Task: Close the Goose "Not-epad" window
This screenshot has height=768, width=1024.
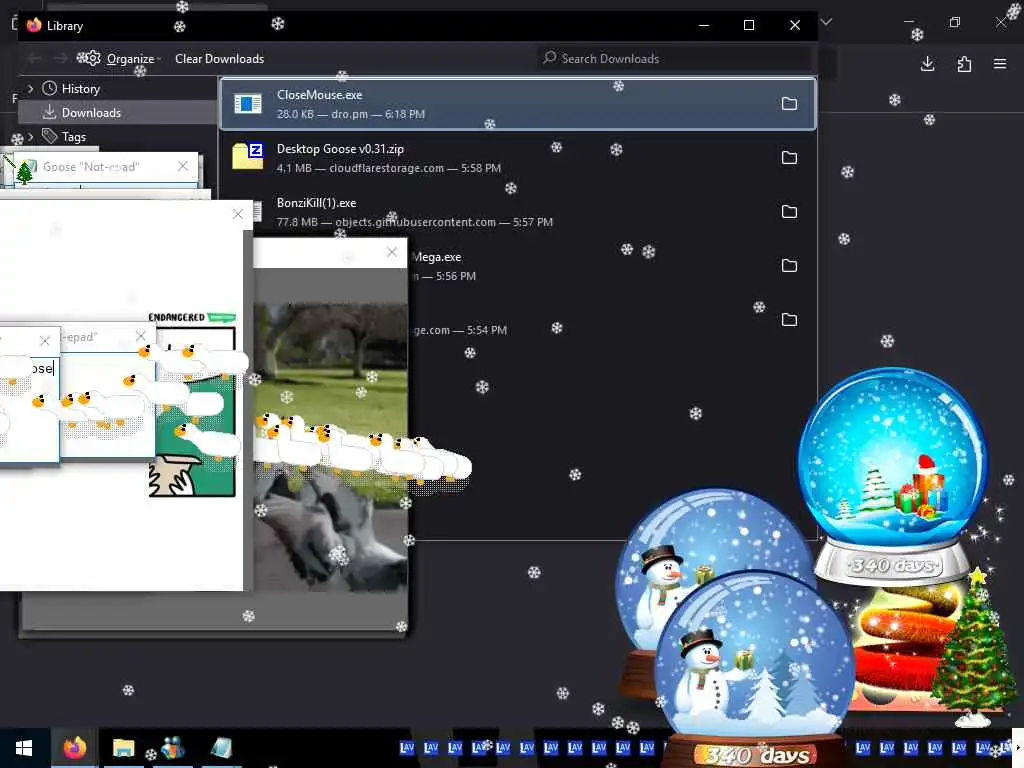Action: click(183, 167)
